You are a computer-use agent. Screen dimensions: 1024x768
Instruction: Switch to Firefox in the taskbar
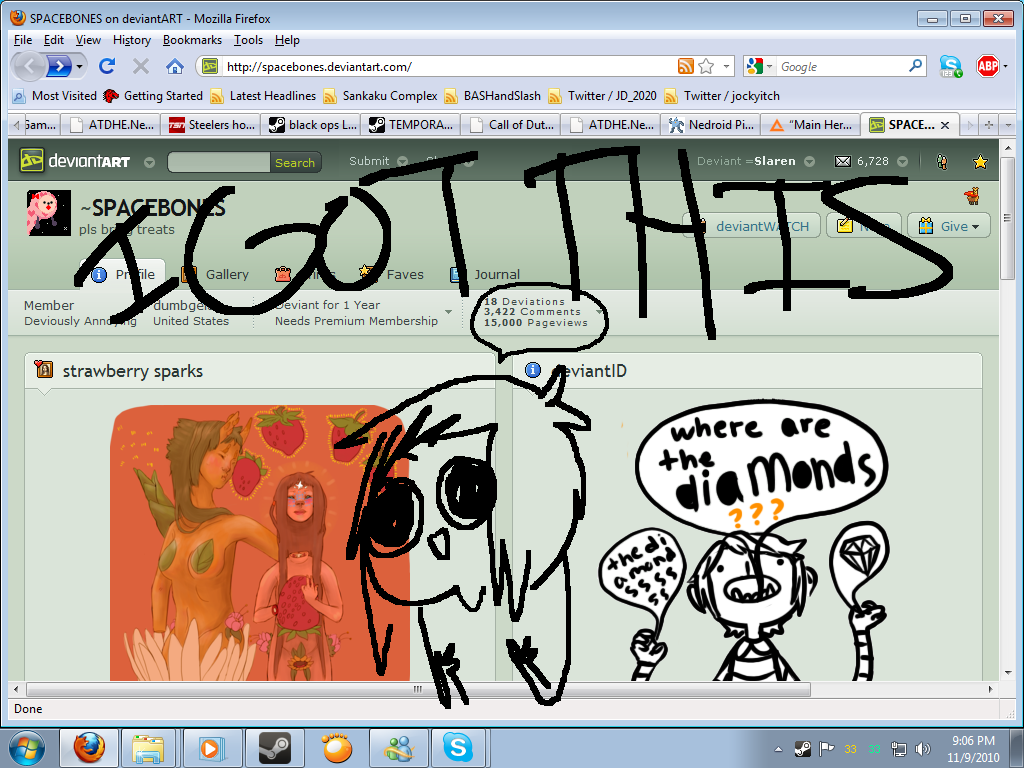(x=89, y=748)
